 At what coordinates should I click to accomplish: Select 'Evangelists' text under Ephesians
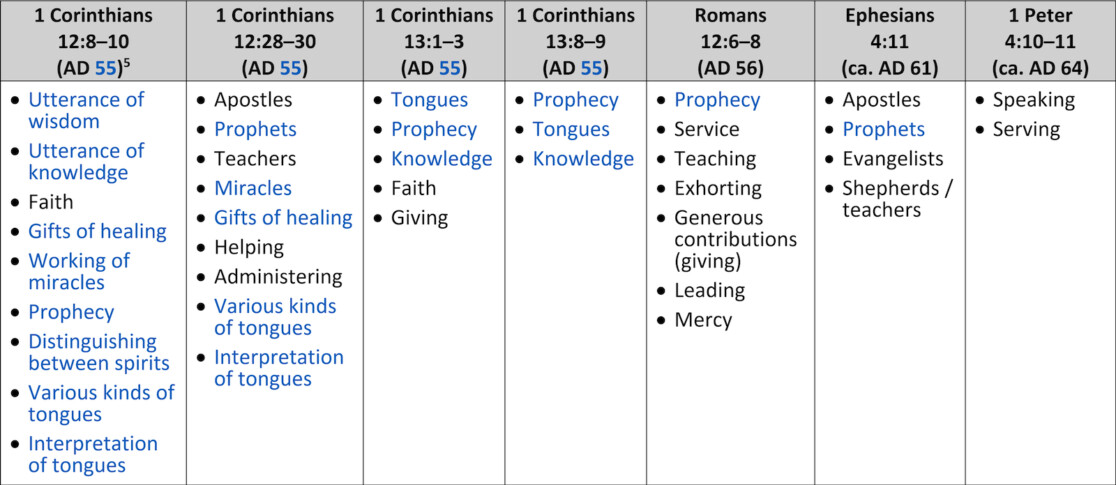click(893, 158)
